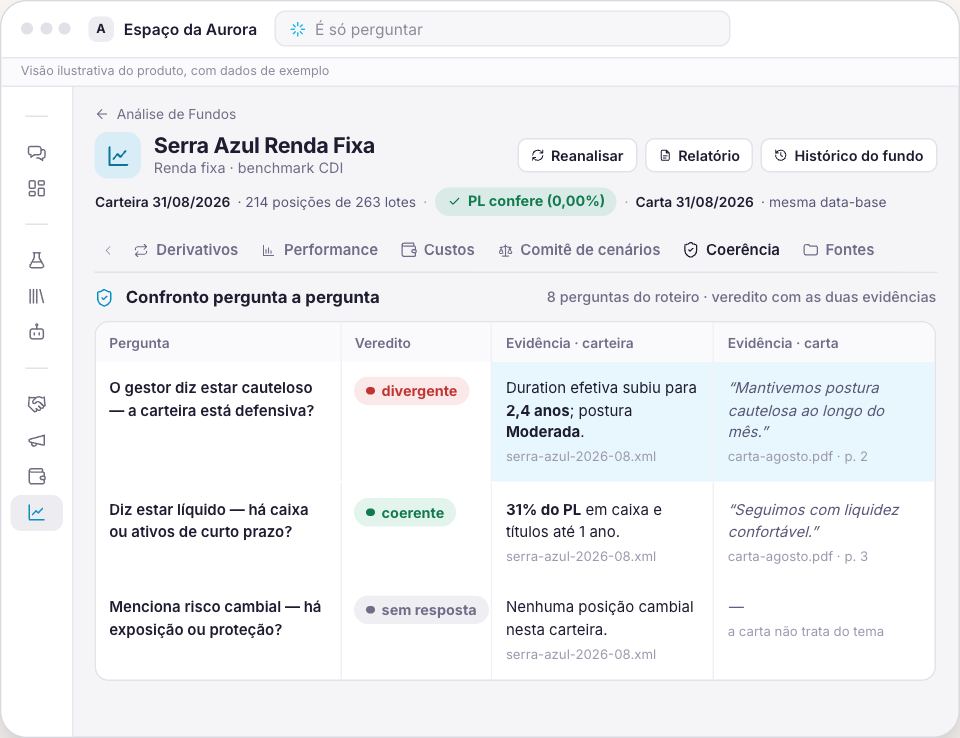Open source carta-agosto.pdf · p. 3

(798, 556)
